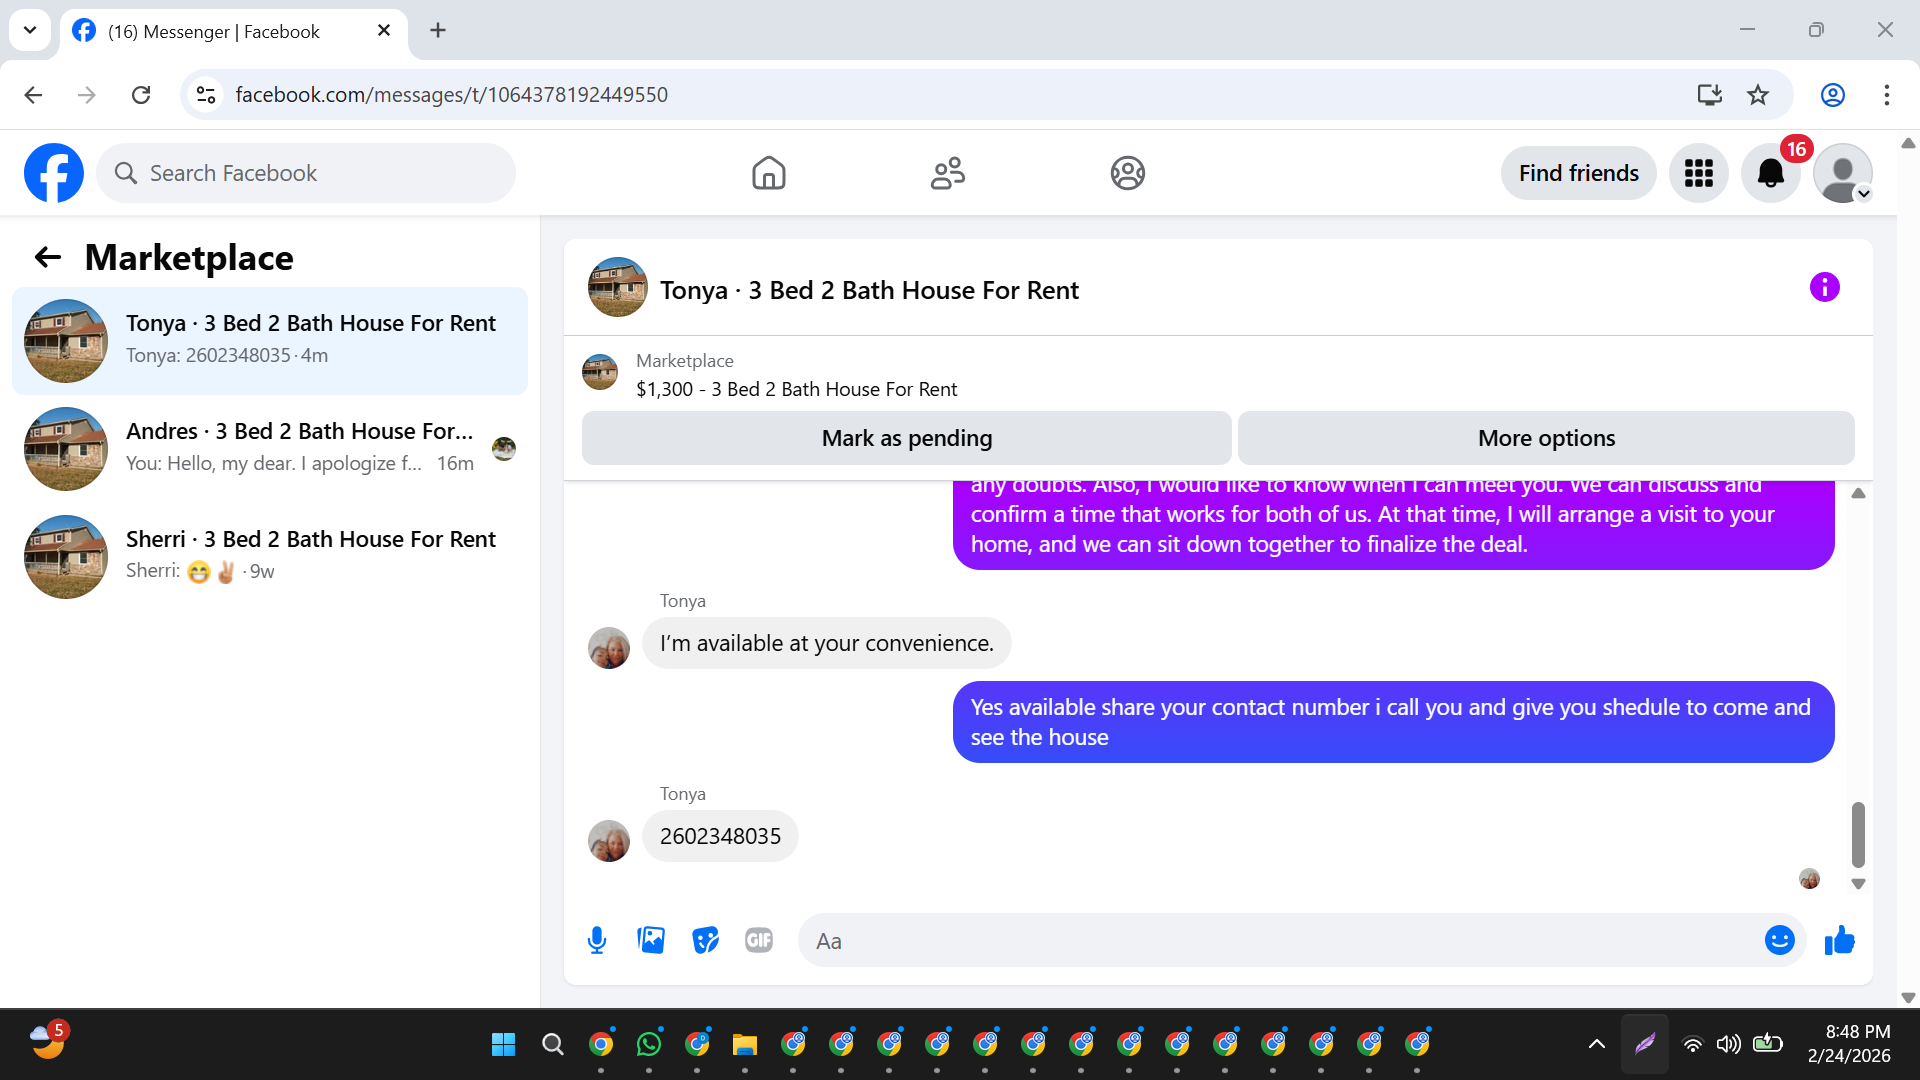Open the Facebook menu grid icon

[1698, 173]
